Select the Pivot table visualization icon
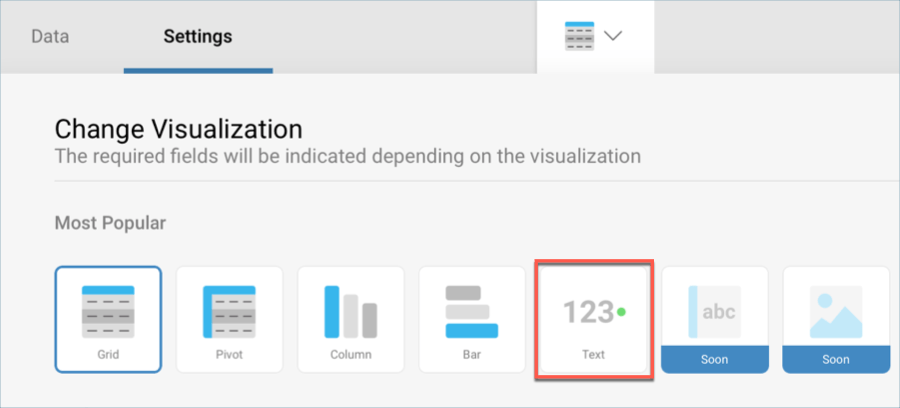The image size is (900, 408). click(229, 312)
